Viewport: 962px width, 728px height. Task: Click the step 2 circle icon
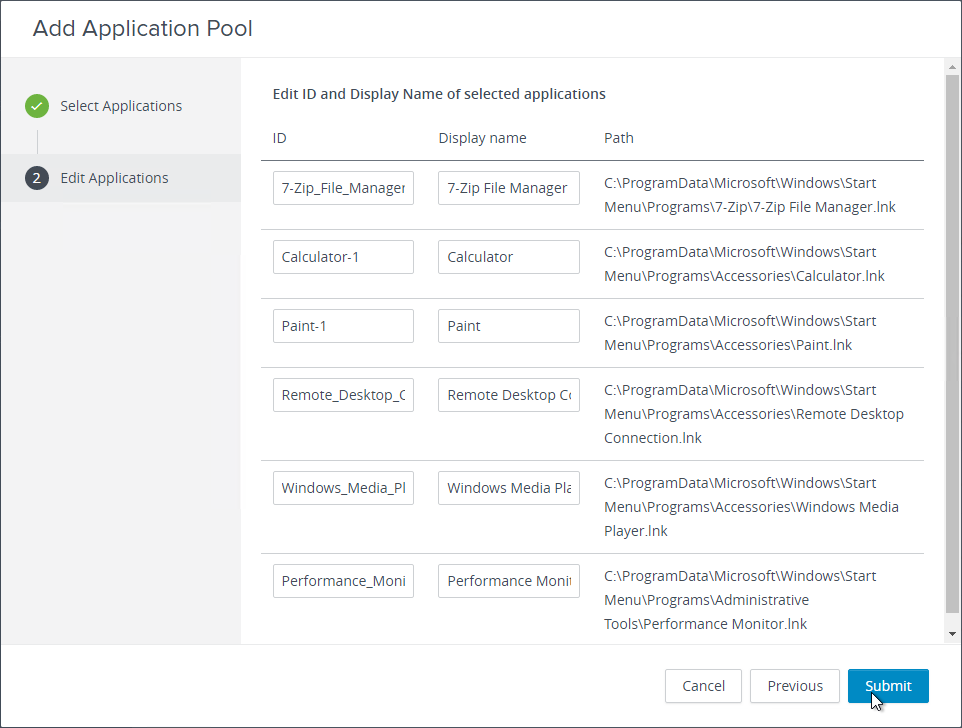(37, 178)
